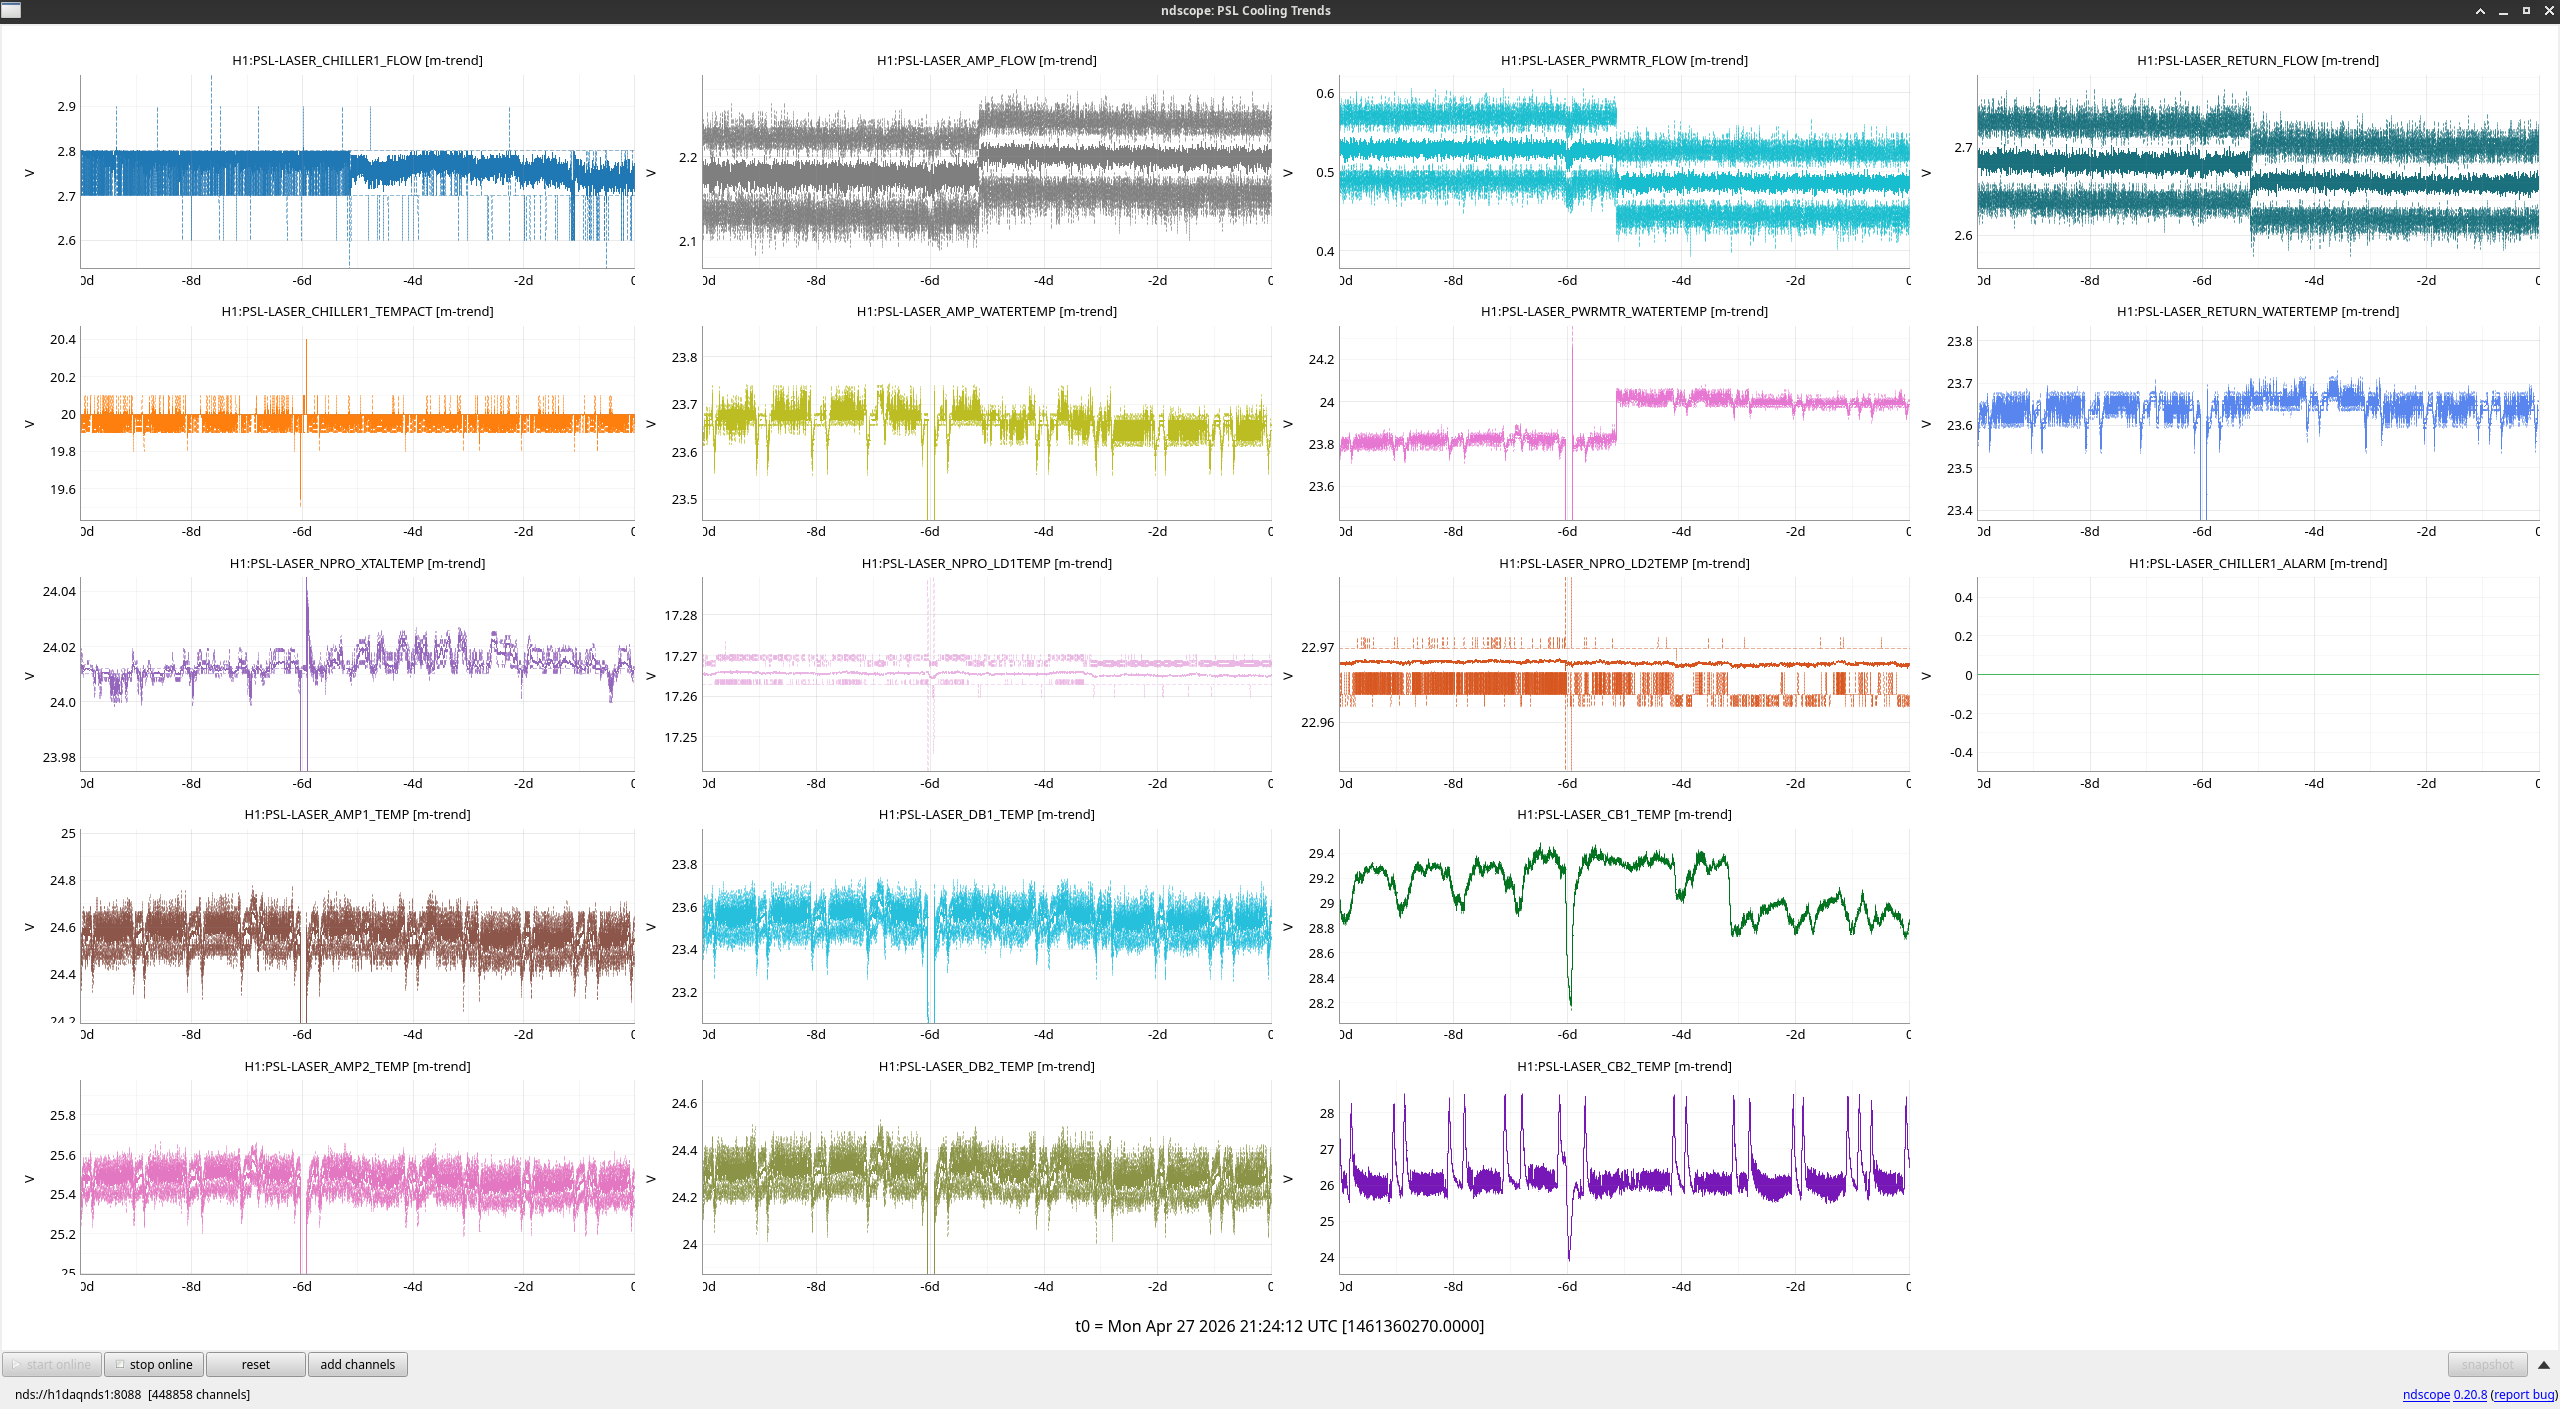The width and height of the screenshot is (2560, 1409).
Task: Click the Y-axis arrow of AMP_FLOW plot
Action: click(x=651, y=173)
